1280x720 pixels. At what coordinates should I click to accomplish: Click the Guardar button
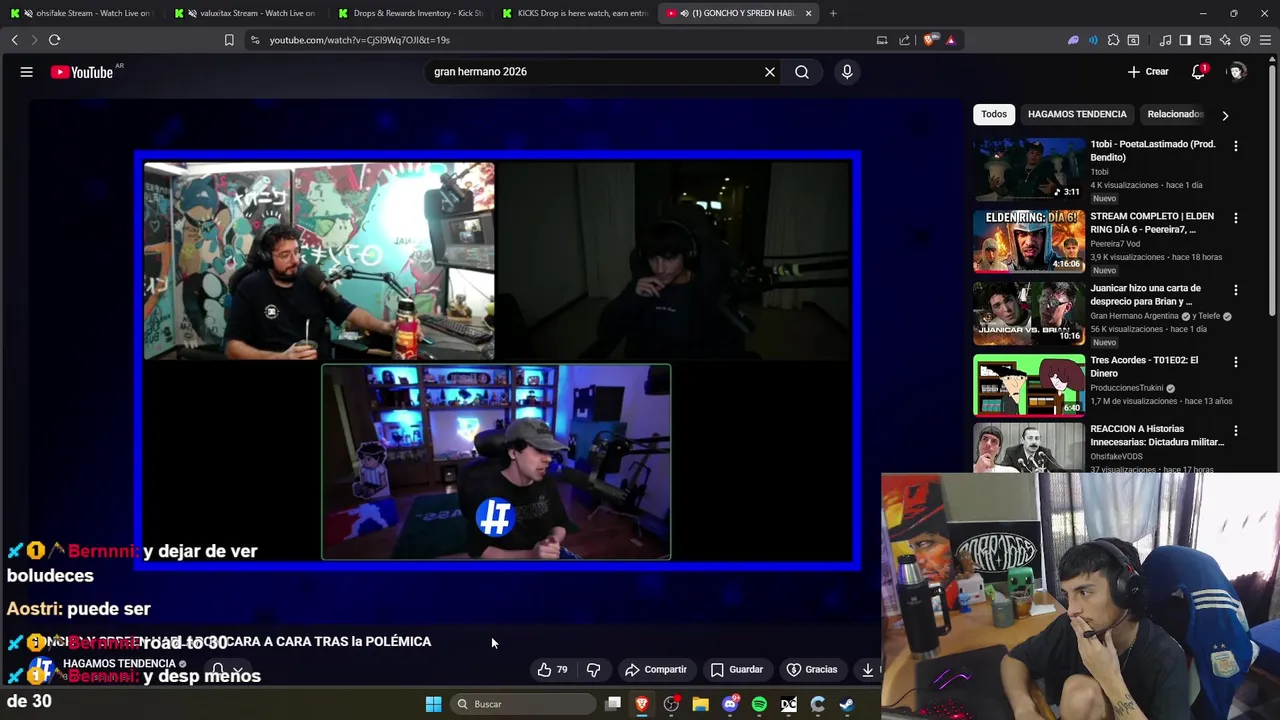(x=737, y=670)
